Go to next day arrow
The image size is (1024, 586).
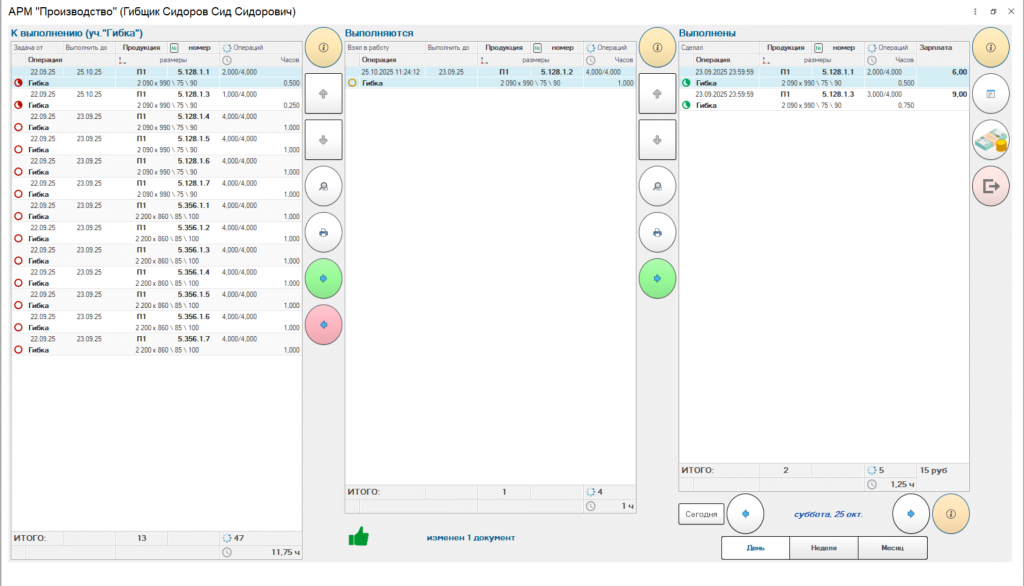(910, 514)
